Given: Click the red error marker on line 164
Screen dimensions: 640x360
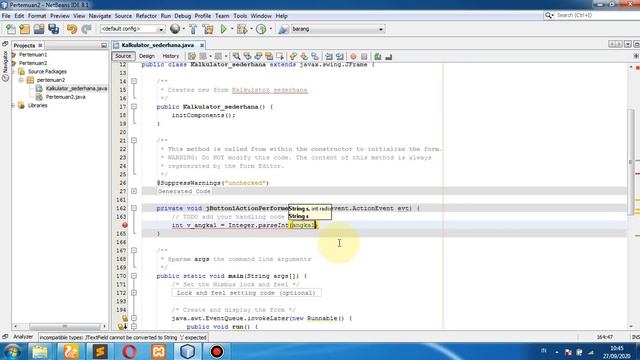Looking at the screenshot, I should 125,225.
